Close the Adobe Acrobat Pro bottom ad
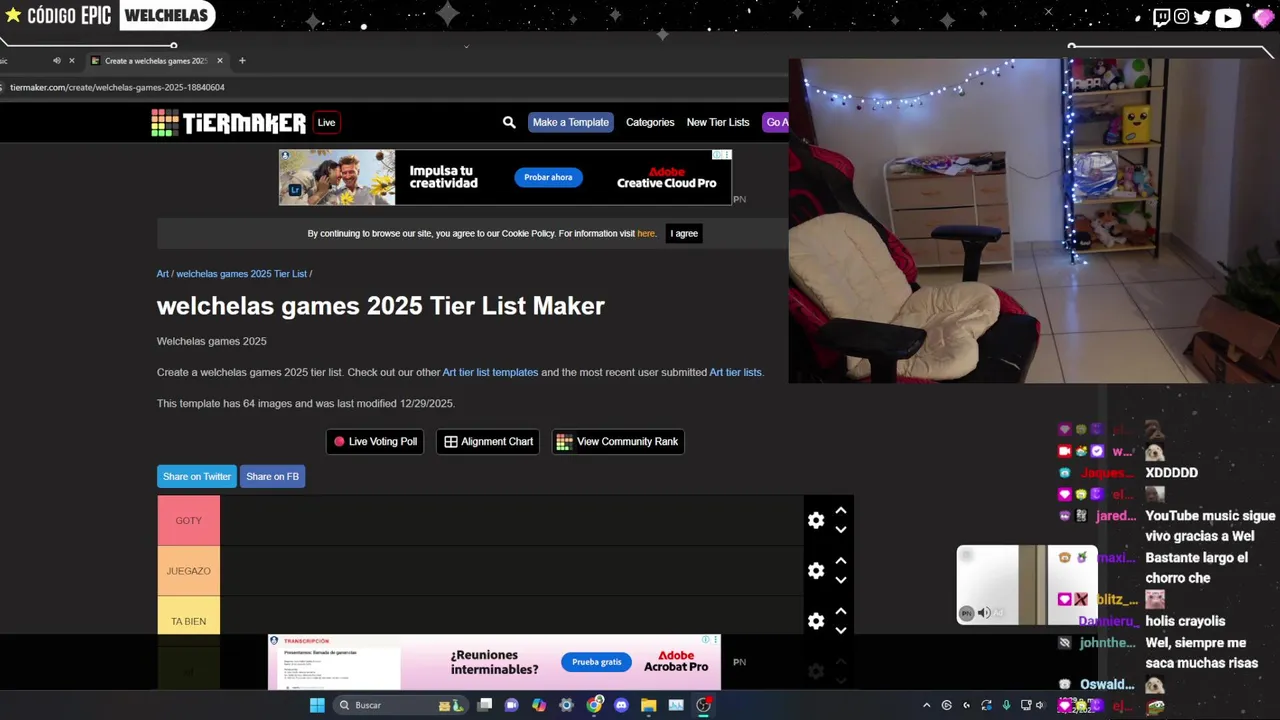 716,639
